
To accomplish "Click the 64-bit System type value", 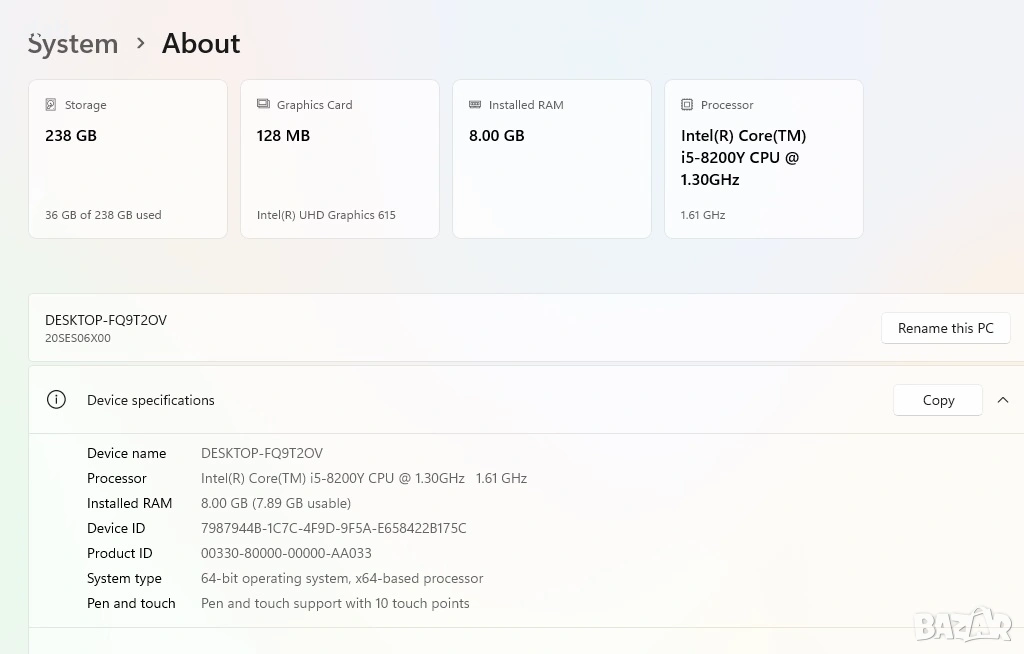I will coord(342,578).
